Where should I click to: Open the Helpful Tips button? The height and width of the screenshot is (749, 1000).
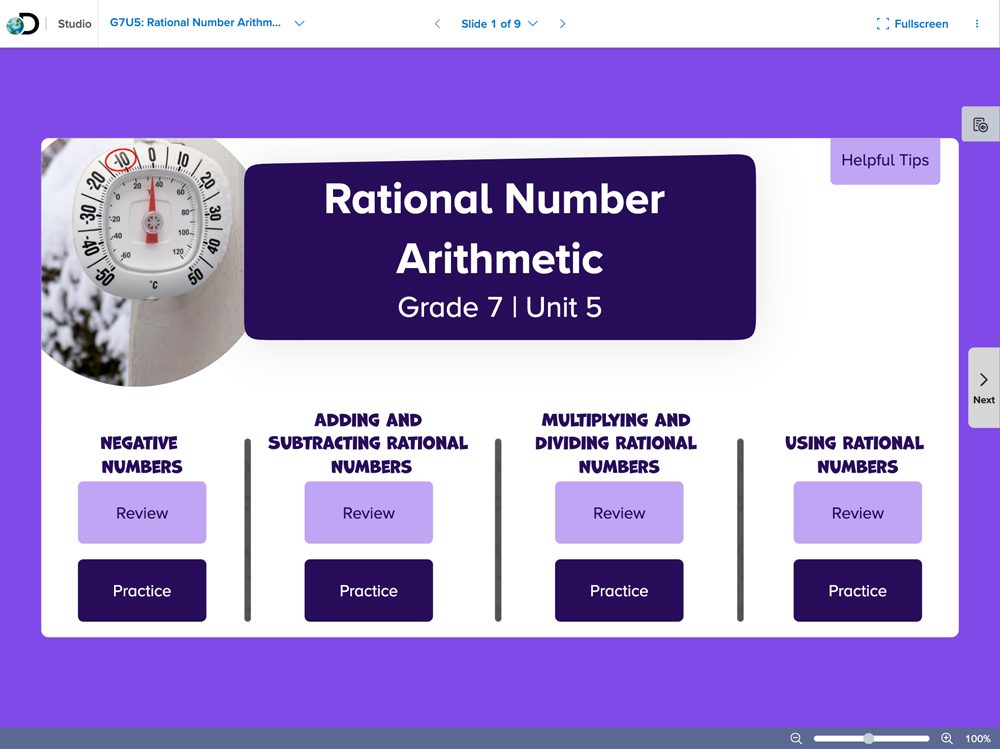884,160
